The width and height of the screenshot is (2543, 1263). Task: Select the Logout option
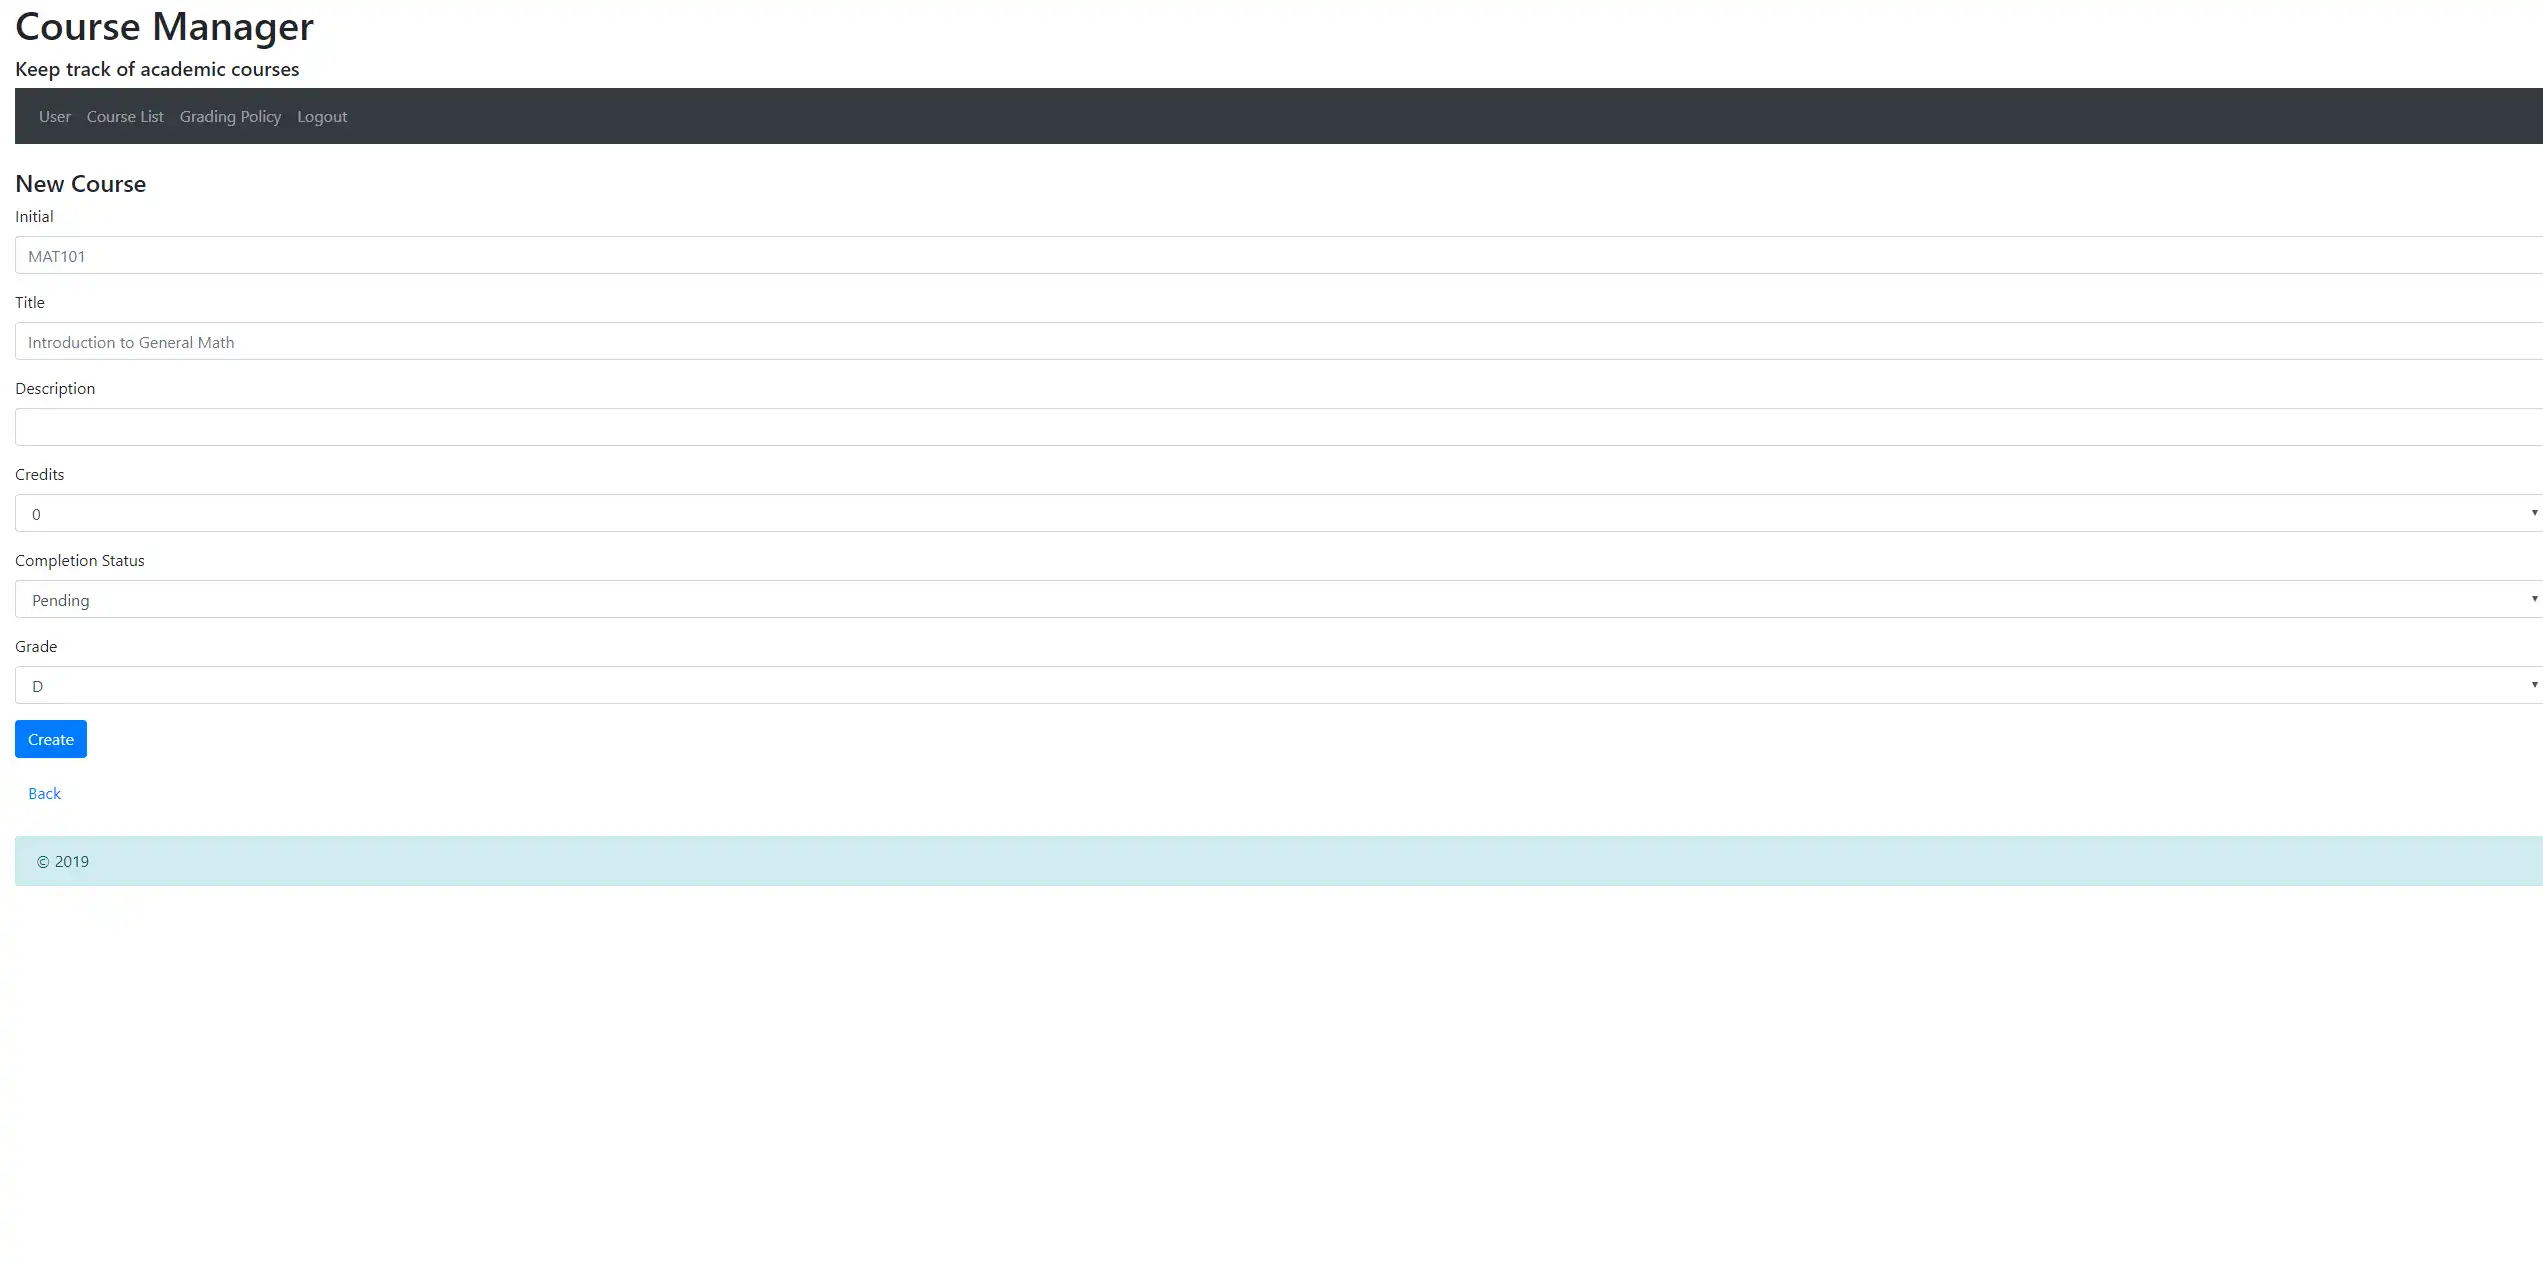point(323,115)
